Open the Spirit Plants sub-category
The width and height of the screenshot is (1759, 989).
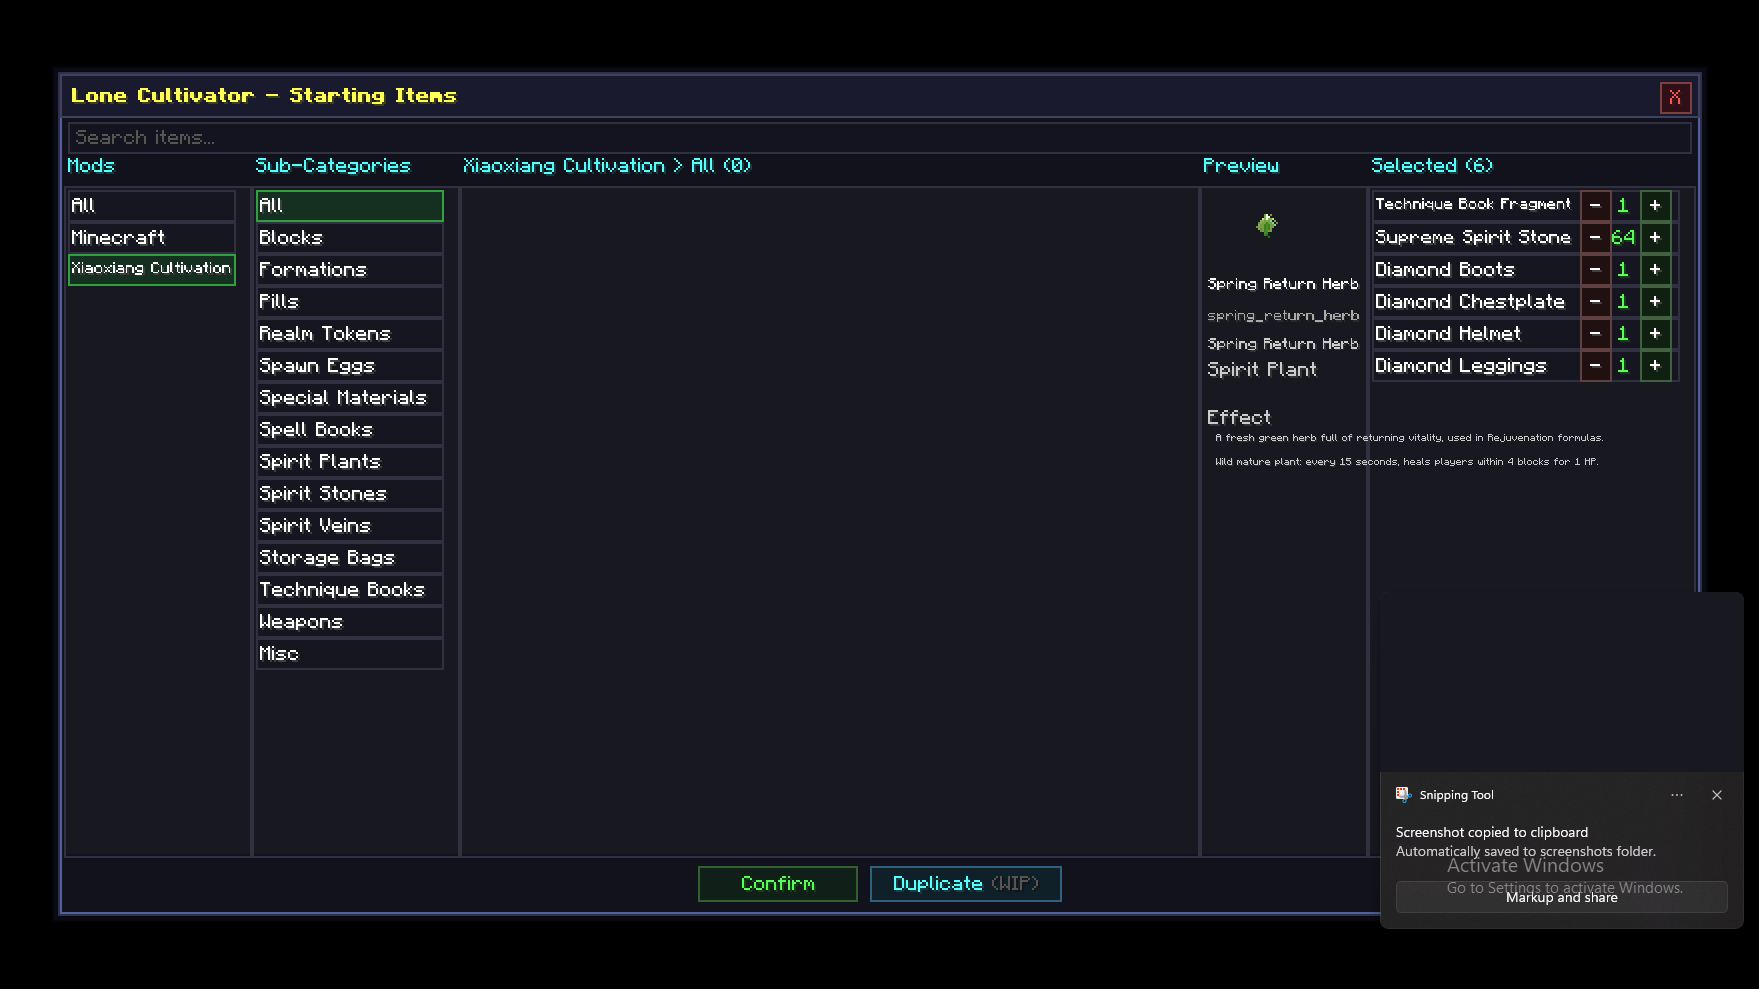[x=349, y=462]
